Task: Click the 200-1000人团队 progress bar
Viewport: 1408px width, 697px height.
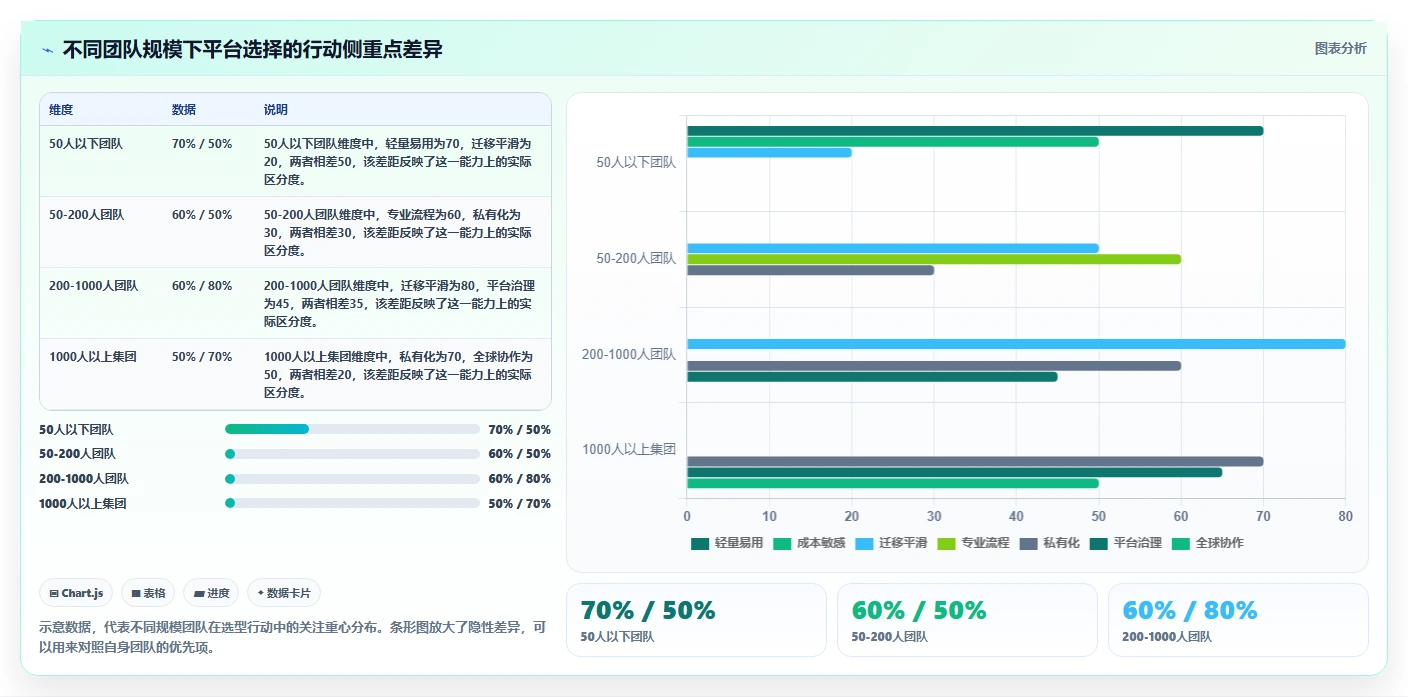Action: click(x=353, y=479)
